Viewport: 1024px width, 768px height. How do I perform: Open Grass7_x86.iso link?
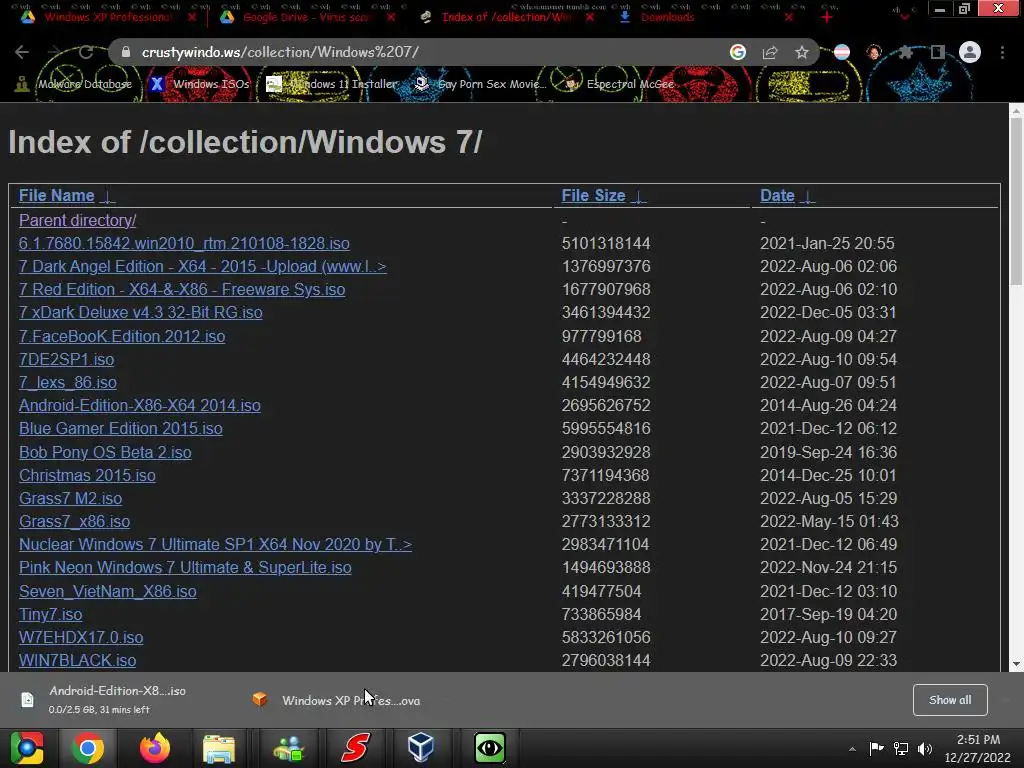point(74,521)
